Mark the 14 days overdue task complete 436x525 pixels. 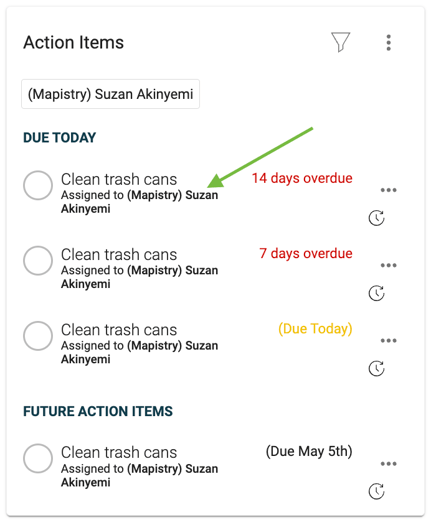pos(38,185)
